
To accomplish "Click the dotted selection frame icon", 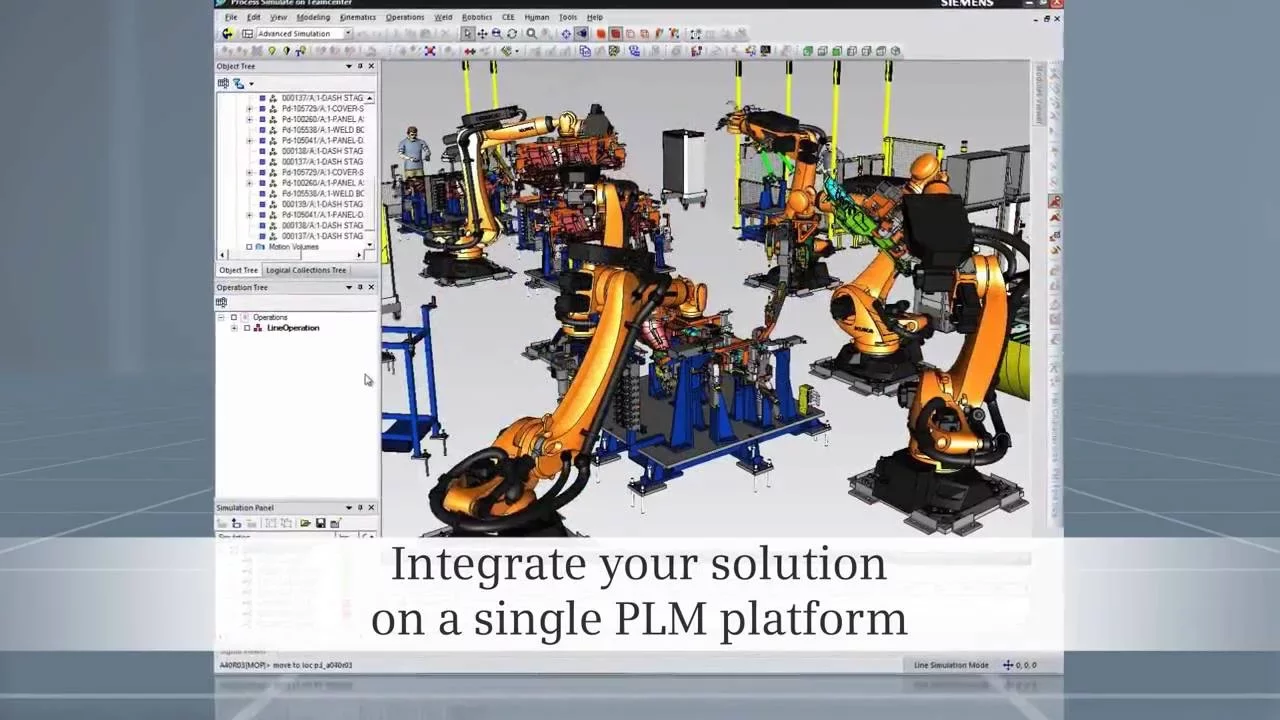I will (x=696, y=34).
